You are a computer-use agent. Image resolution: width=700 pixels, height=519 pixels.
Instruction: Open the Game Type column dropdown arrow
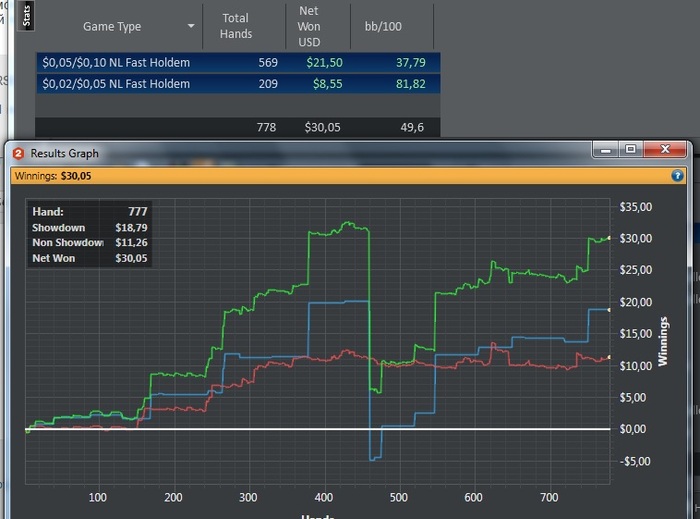(191, 27)
